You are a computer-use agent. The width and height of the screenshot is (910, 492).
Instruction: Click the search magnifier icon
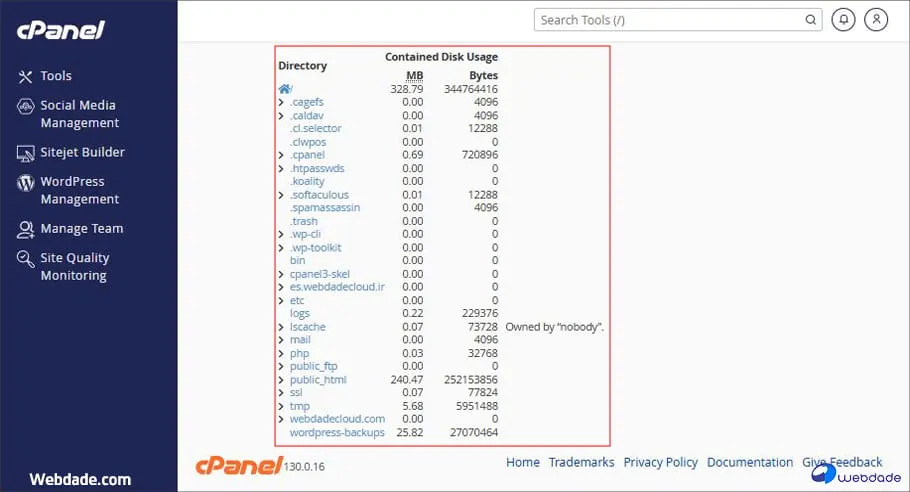coord(811,20)
